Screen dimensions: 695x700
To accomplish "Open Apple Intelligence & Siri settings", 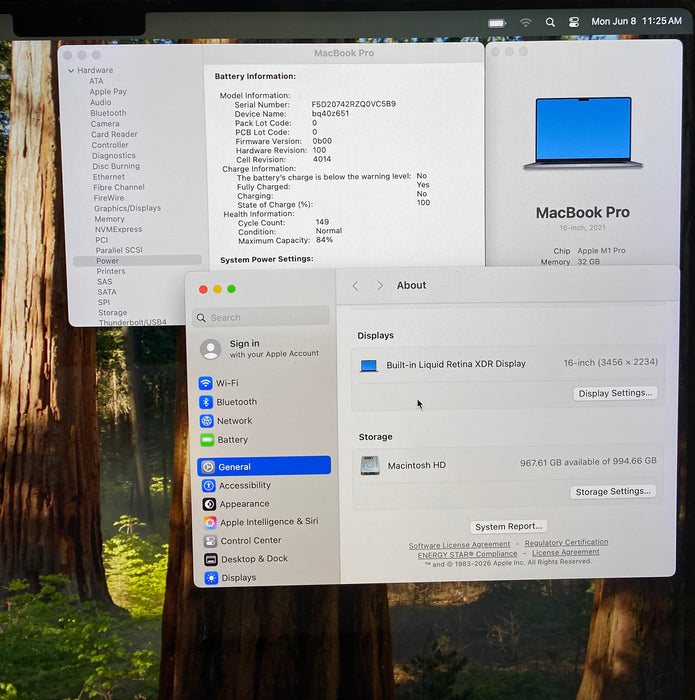I will (263, 522).
